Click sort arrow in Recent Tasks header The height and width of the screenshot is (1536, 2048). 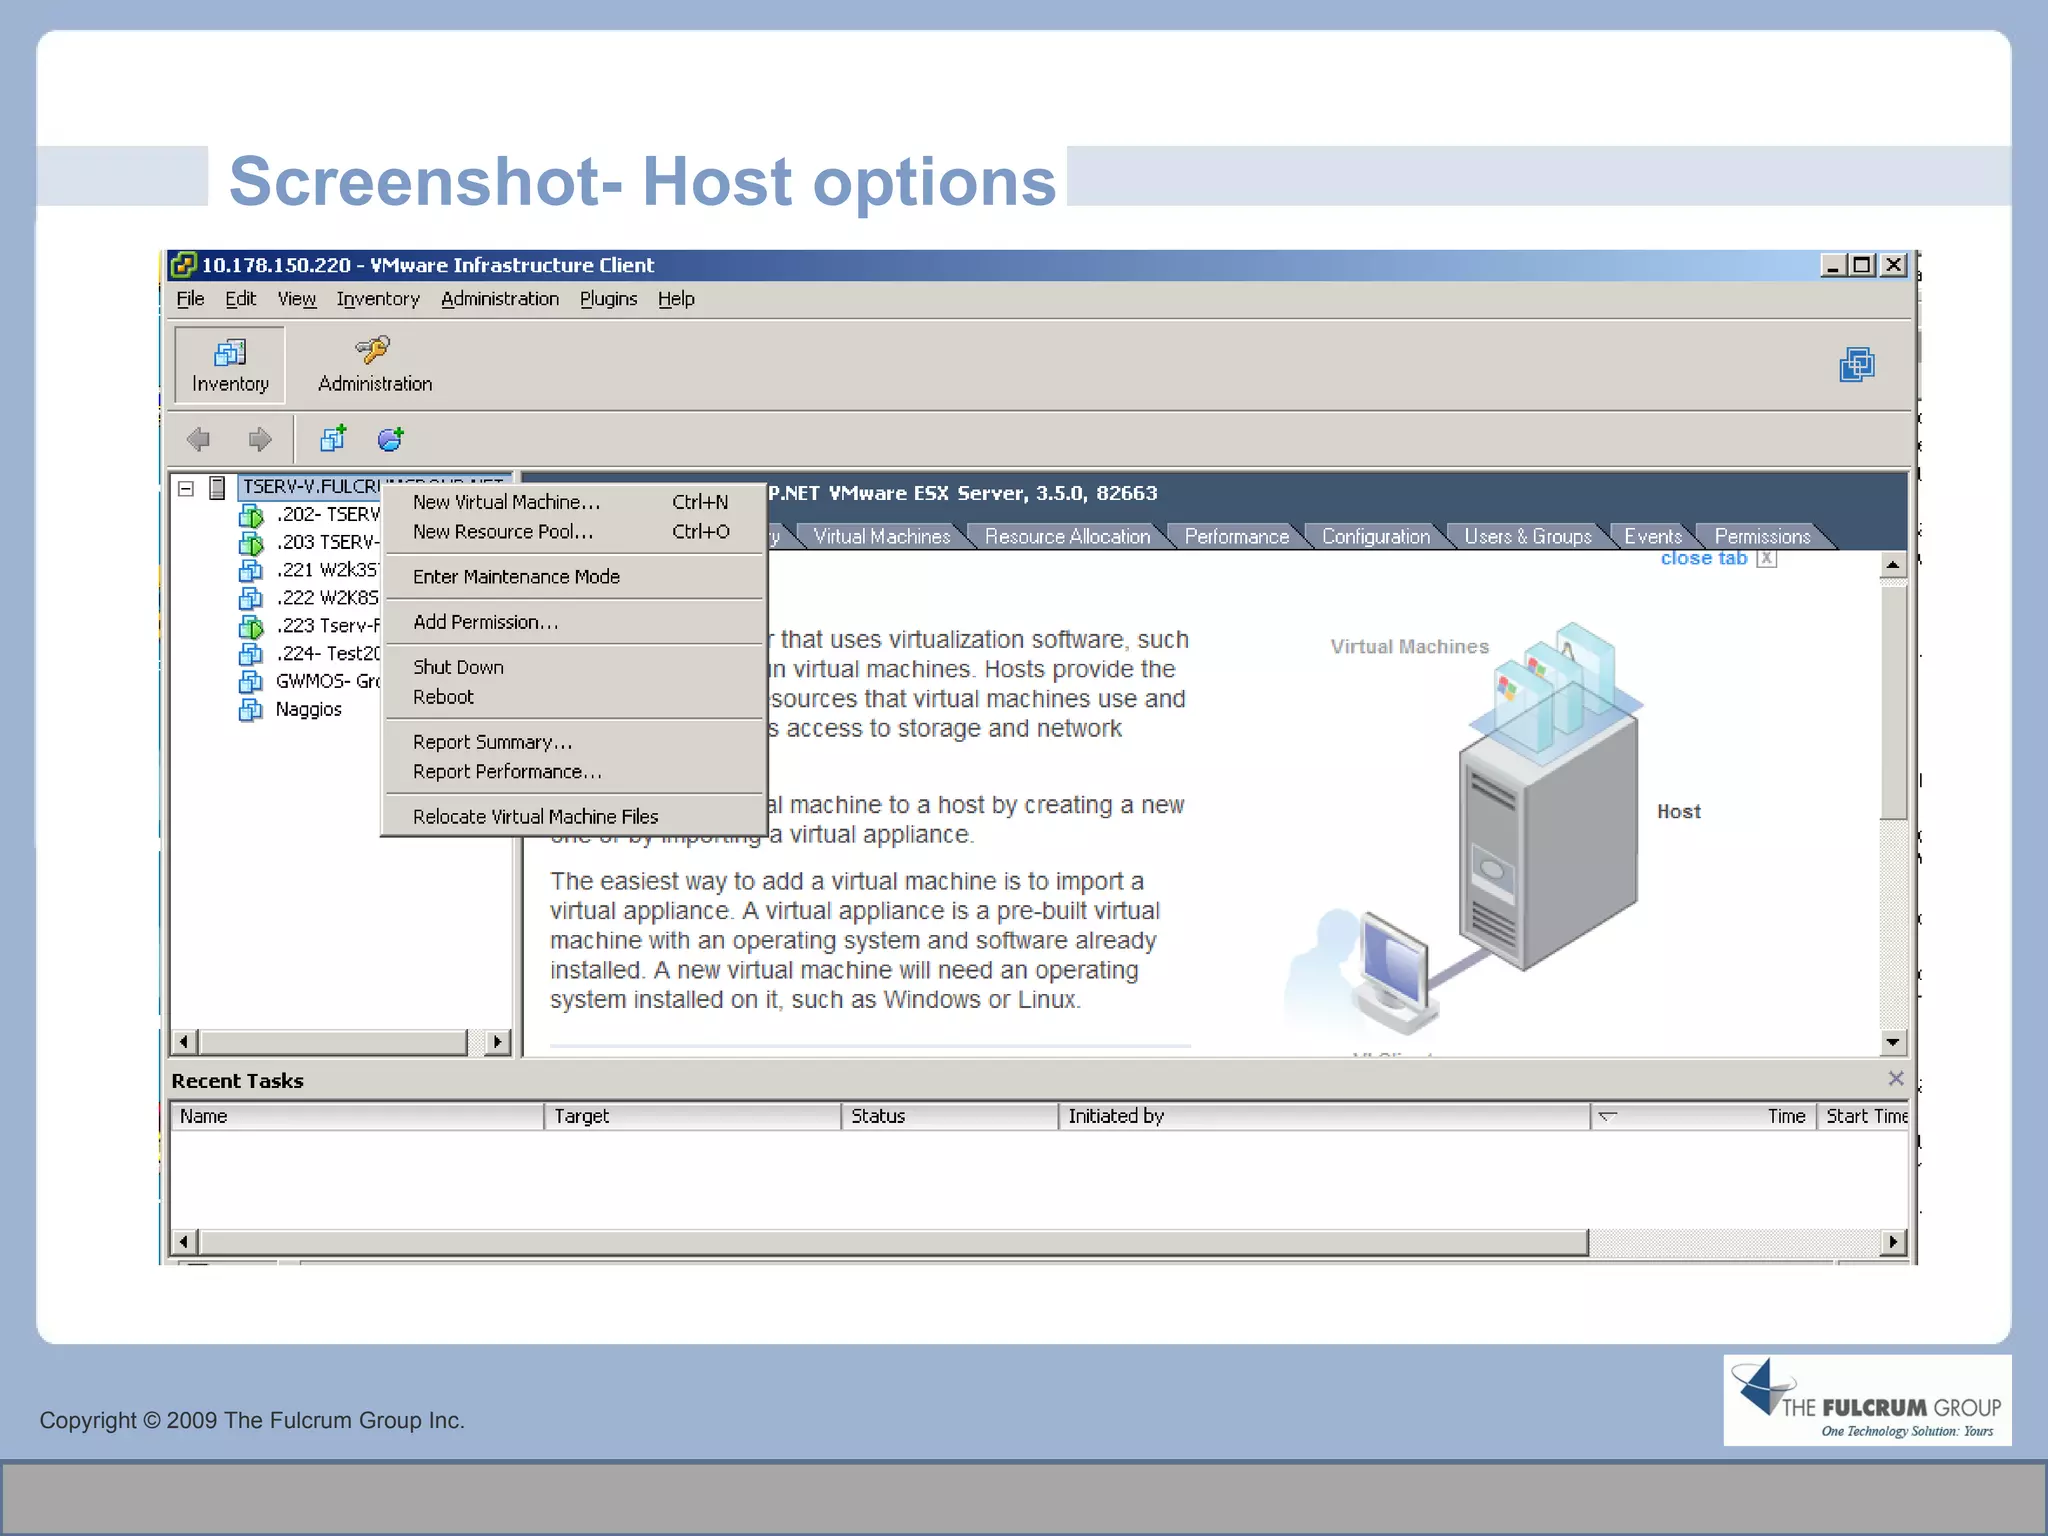point(1607,1116)
